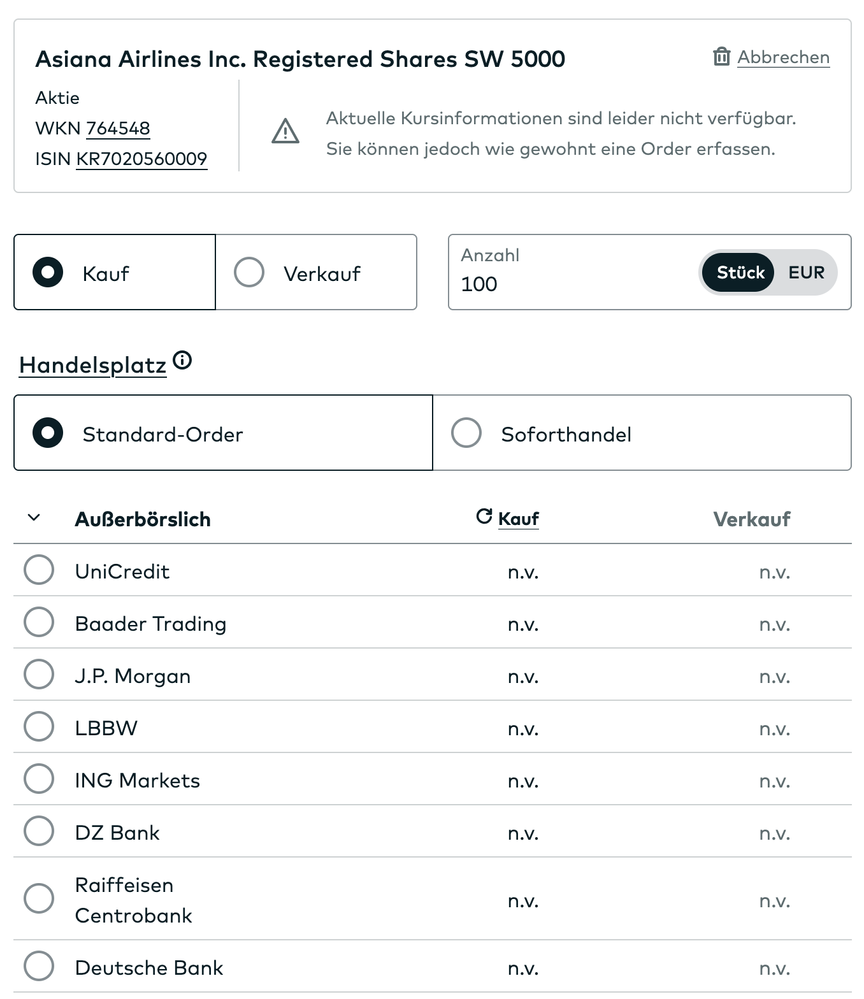Open the ISIN KR7020560009 link
This screenshot has height=999, width=864.
click(x=141, y=158)
